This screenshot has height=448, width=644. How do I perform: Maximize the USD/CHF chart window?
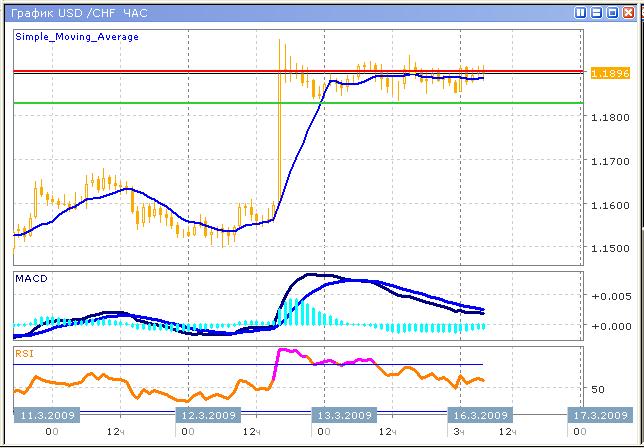613,13
